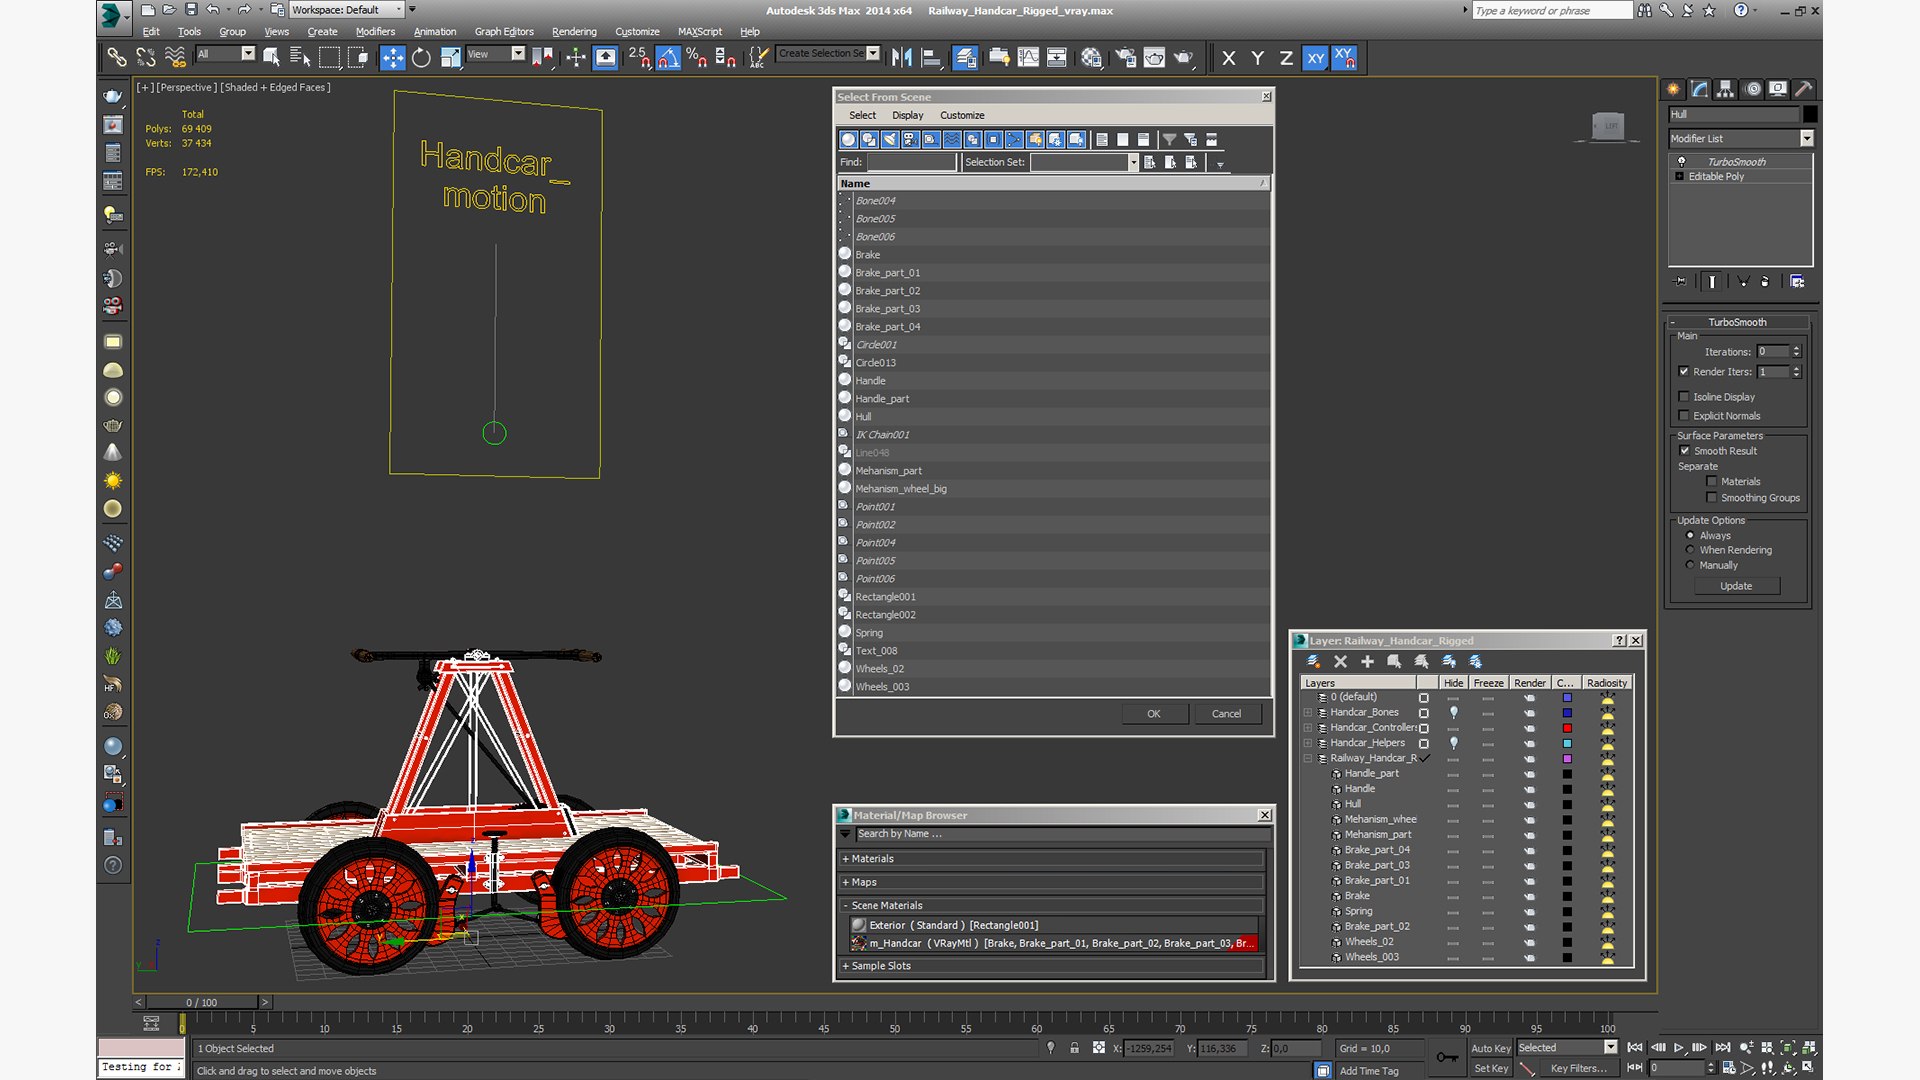Open the Animation menu
1920x1080 pixels.
(435, 32)
